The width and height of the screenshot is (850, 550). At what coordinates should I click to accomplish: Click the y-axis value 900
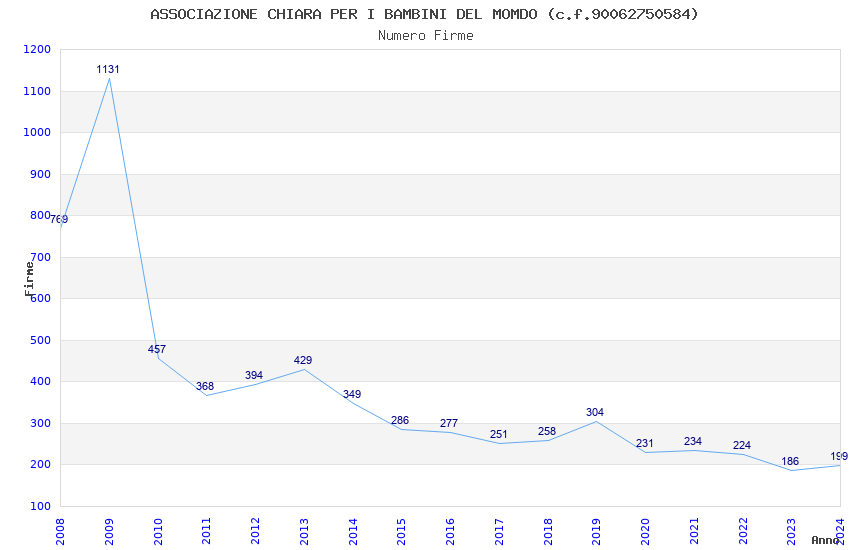point(40,174)
